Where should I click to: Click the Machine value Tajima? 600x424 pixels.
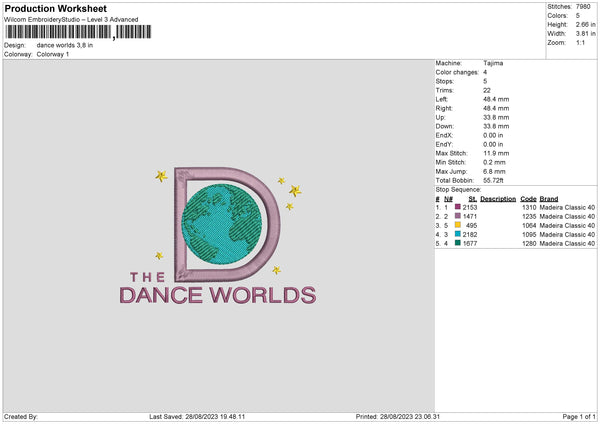pyautogui.click(x=493, y=62)
